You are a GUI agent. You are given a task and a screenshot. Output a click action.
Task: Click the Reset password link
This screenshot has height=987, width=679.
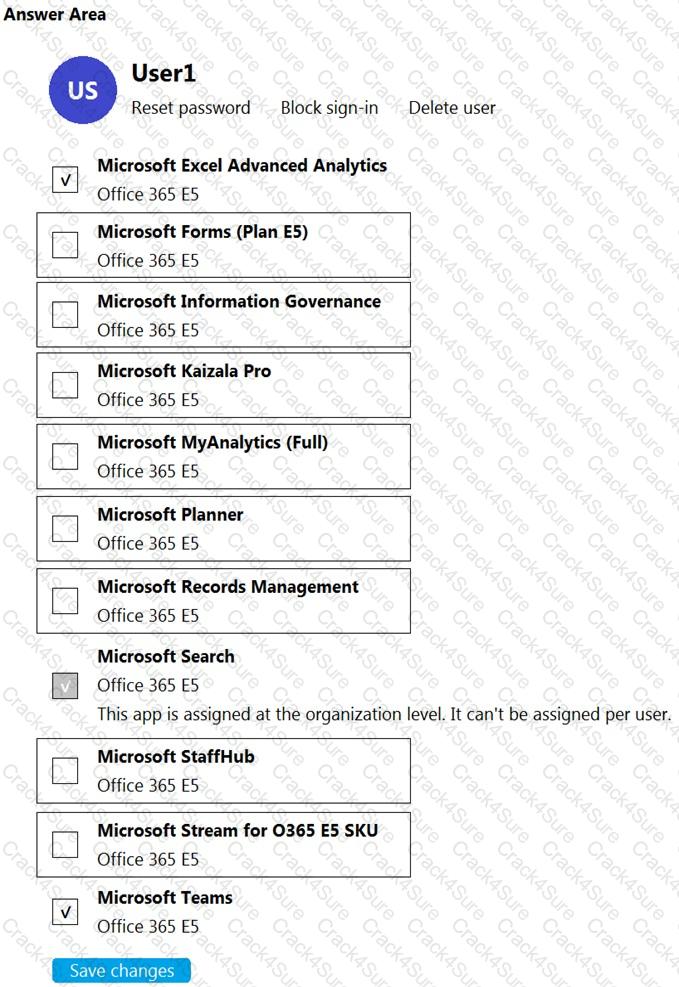pos(192,107)
